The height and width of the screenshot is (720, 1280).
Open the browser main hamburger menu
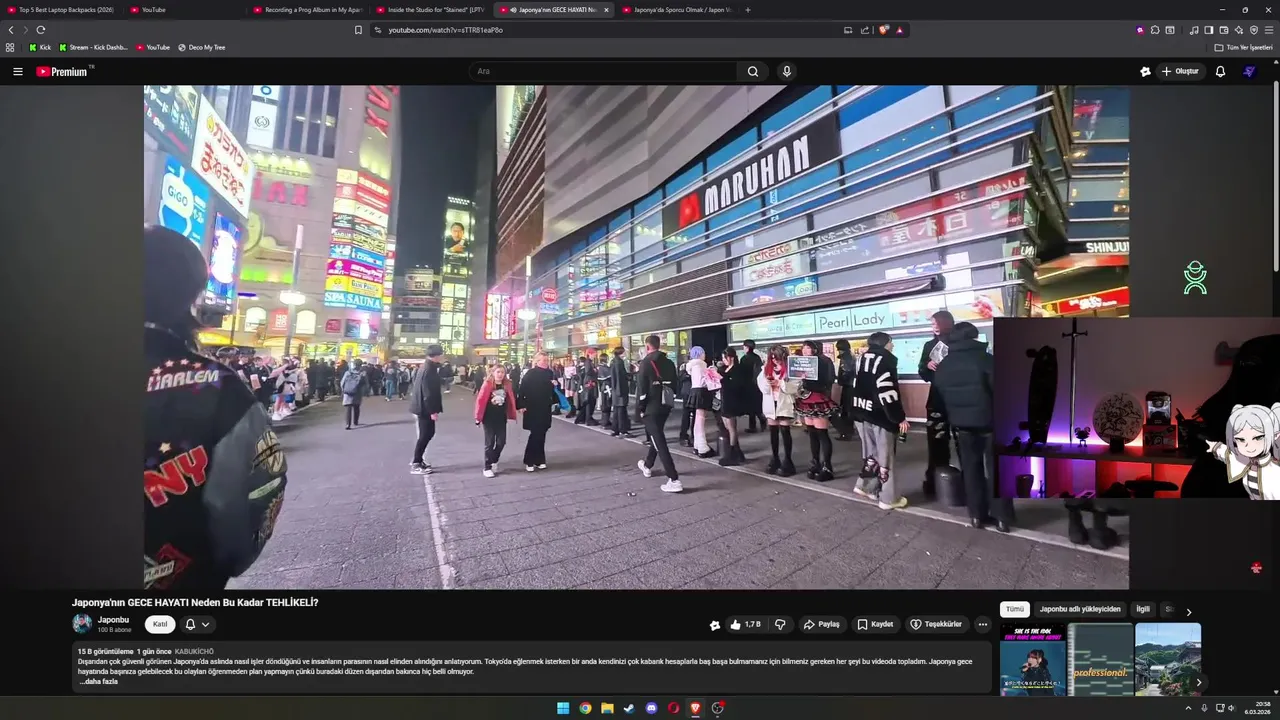(1269, 30)
